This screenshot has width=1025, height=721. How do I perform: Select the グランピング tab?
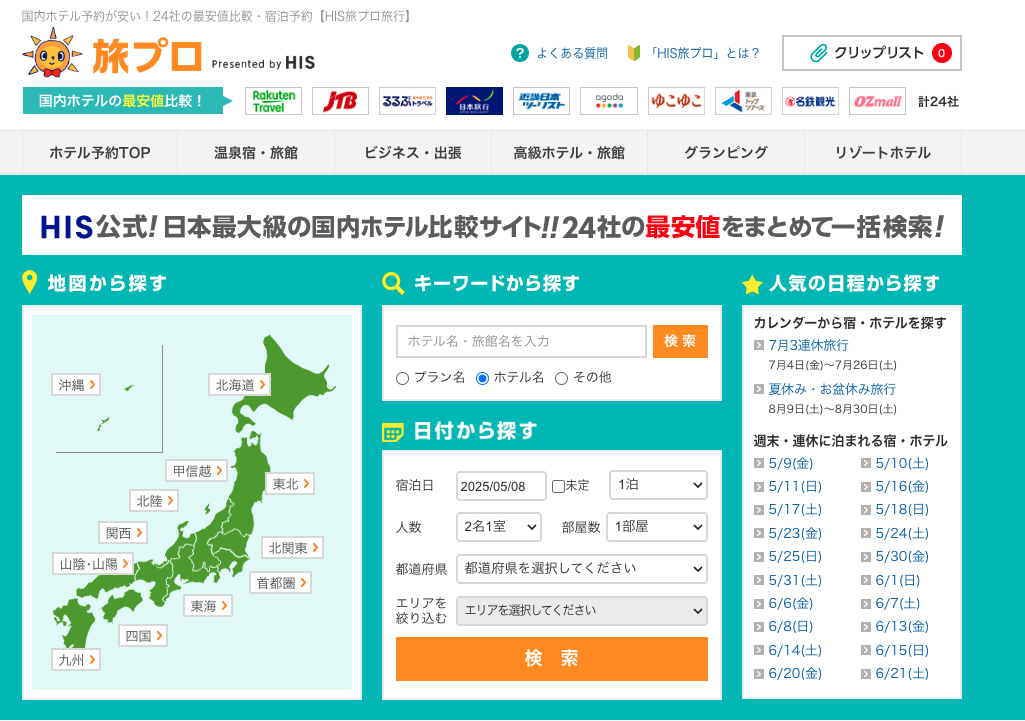click(x=726, y=152)
